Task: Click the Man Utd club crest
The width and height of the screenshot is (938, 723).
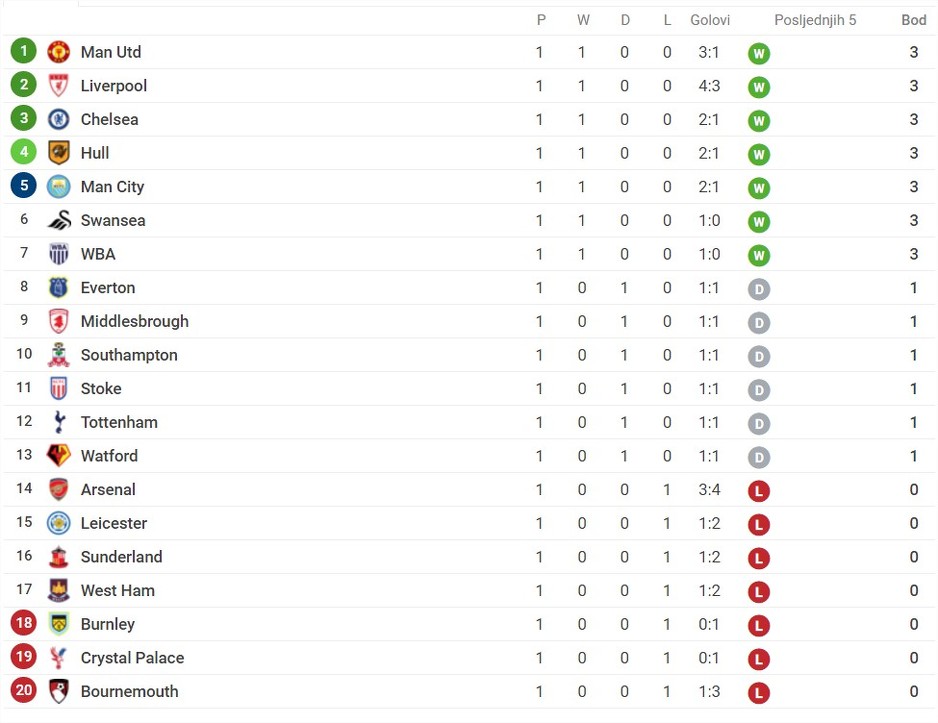Action: point(59,52)
